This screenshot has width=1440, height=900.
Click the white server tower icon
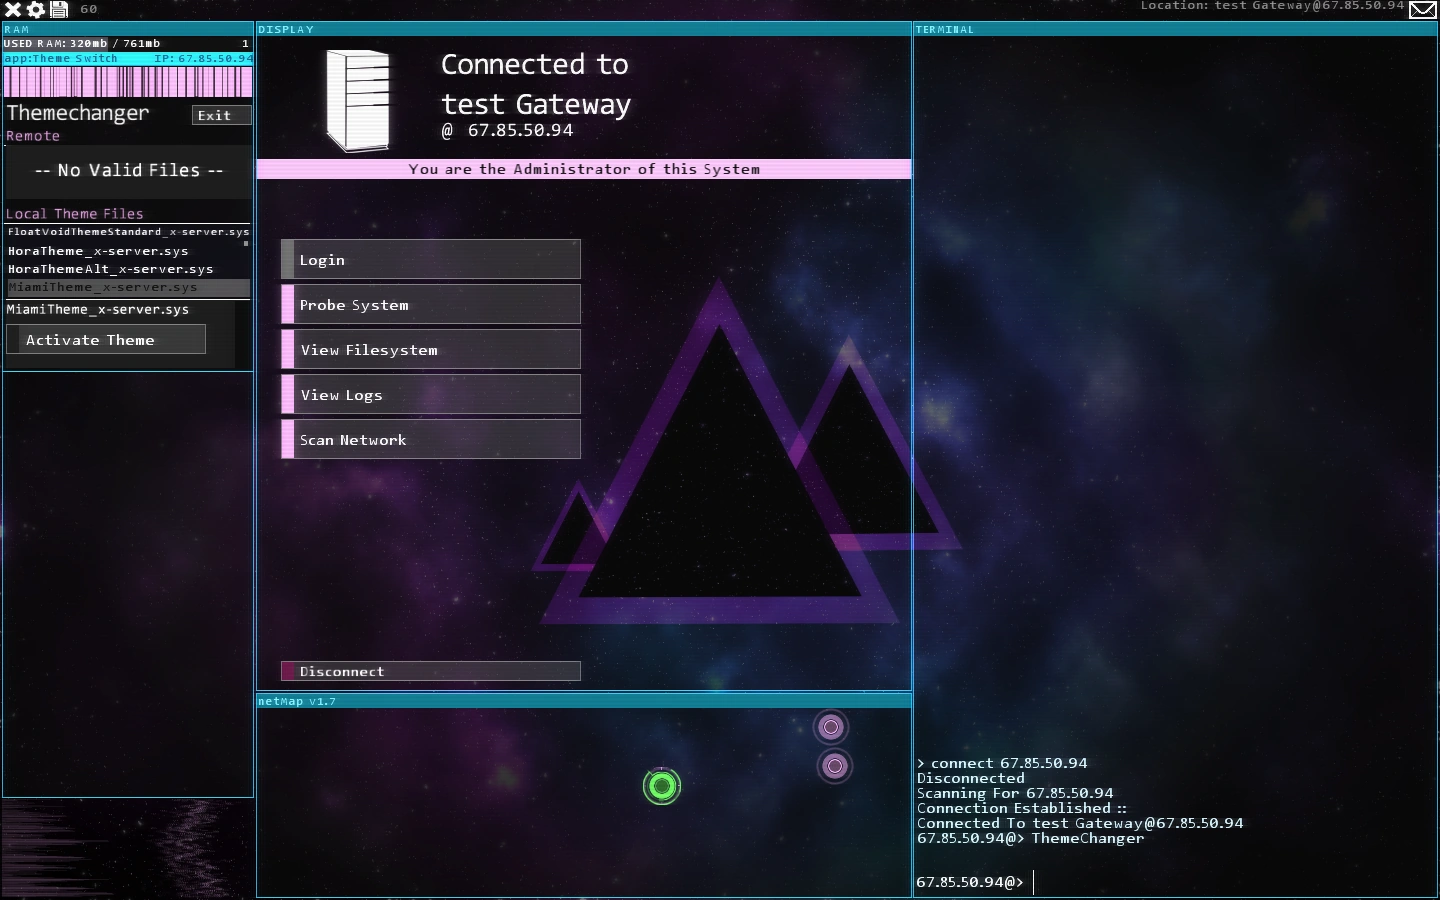coord(358,101)
